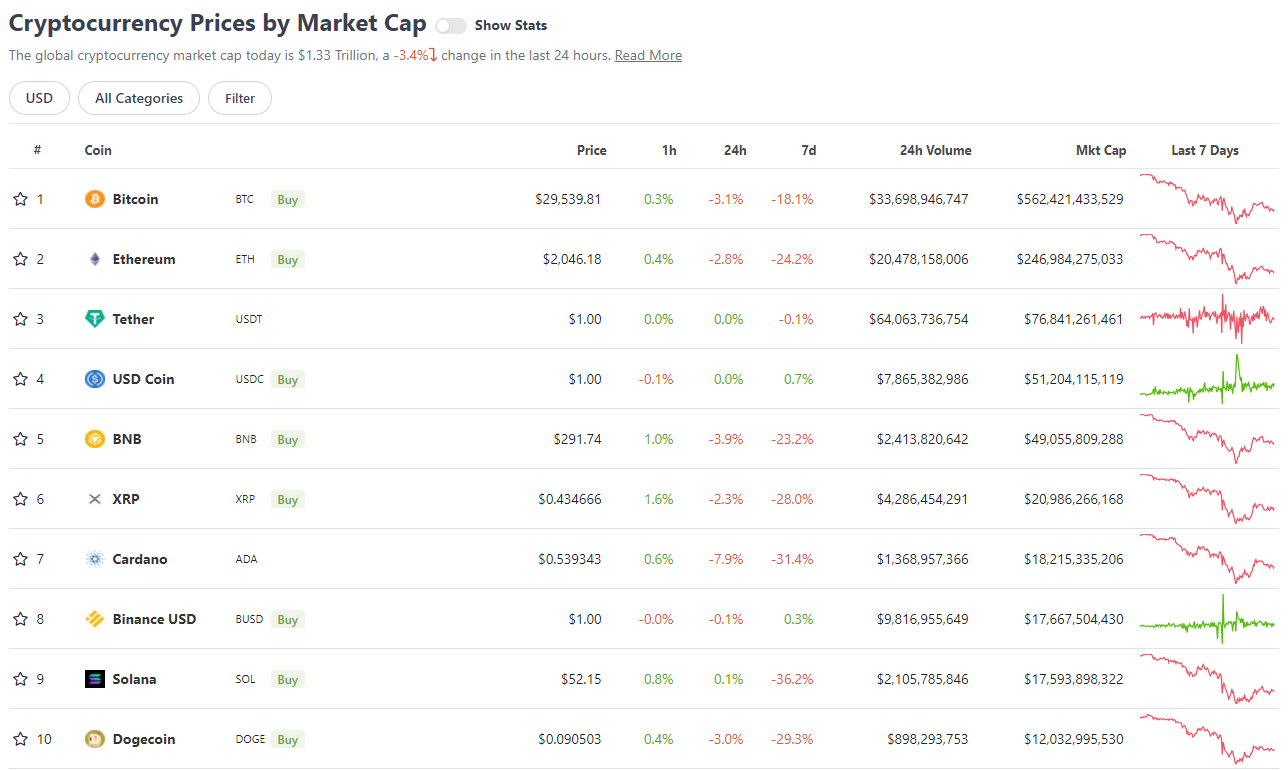The width and height of the screenshot is (1288, 770).
Task: Click the BNB logo icon
Action: (x=95, y=439)
